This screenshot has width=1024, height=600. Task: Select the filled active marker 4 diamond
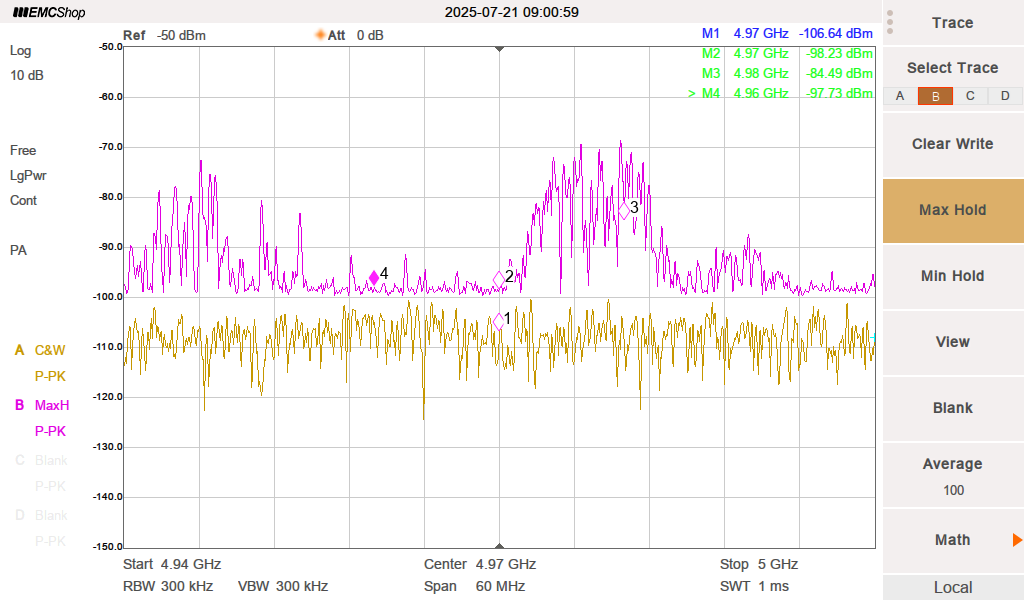374,277
